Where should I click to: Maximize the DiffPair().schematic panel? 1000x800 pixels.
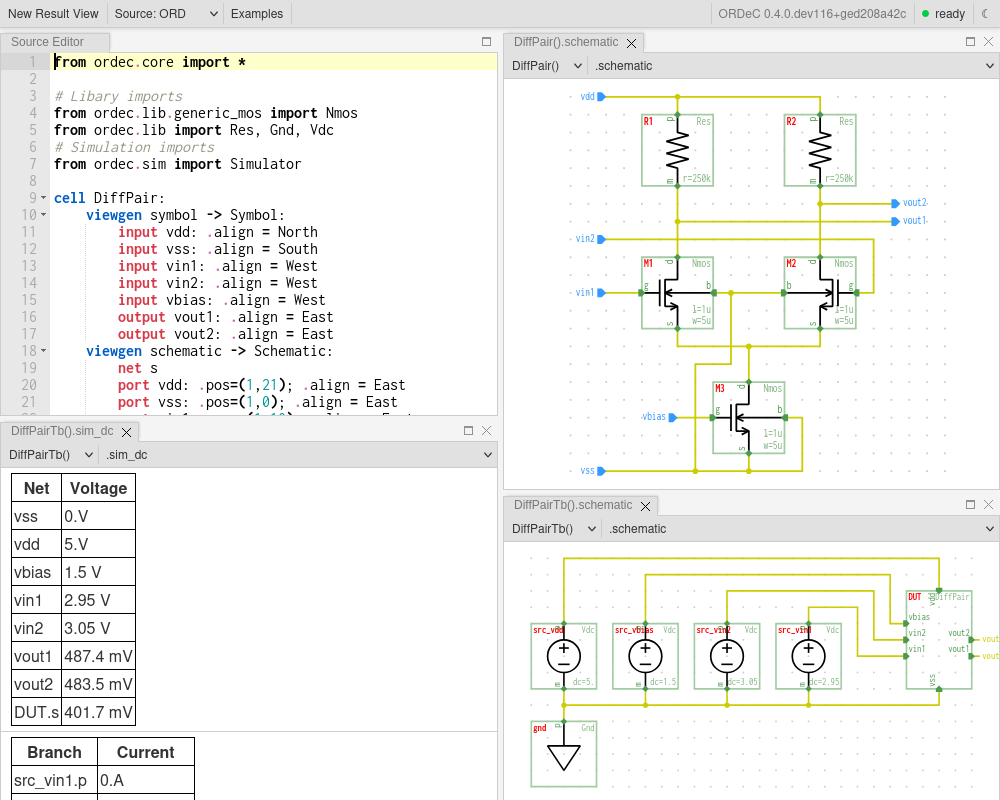[x=971, y=41]
